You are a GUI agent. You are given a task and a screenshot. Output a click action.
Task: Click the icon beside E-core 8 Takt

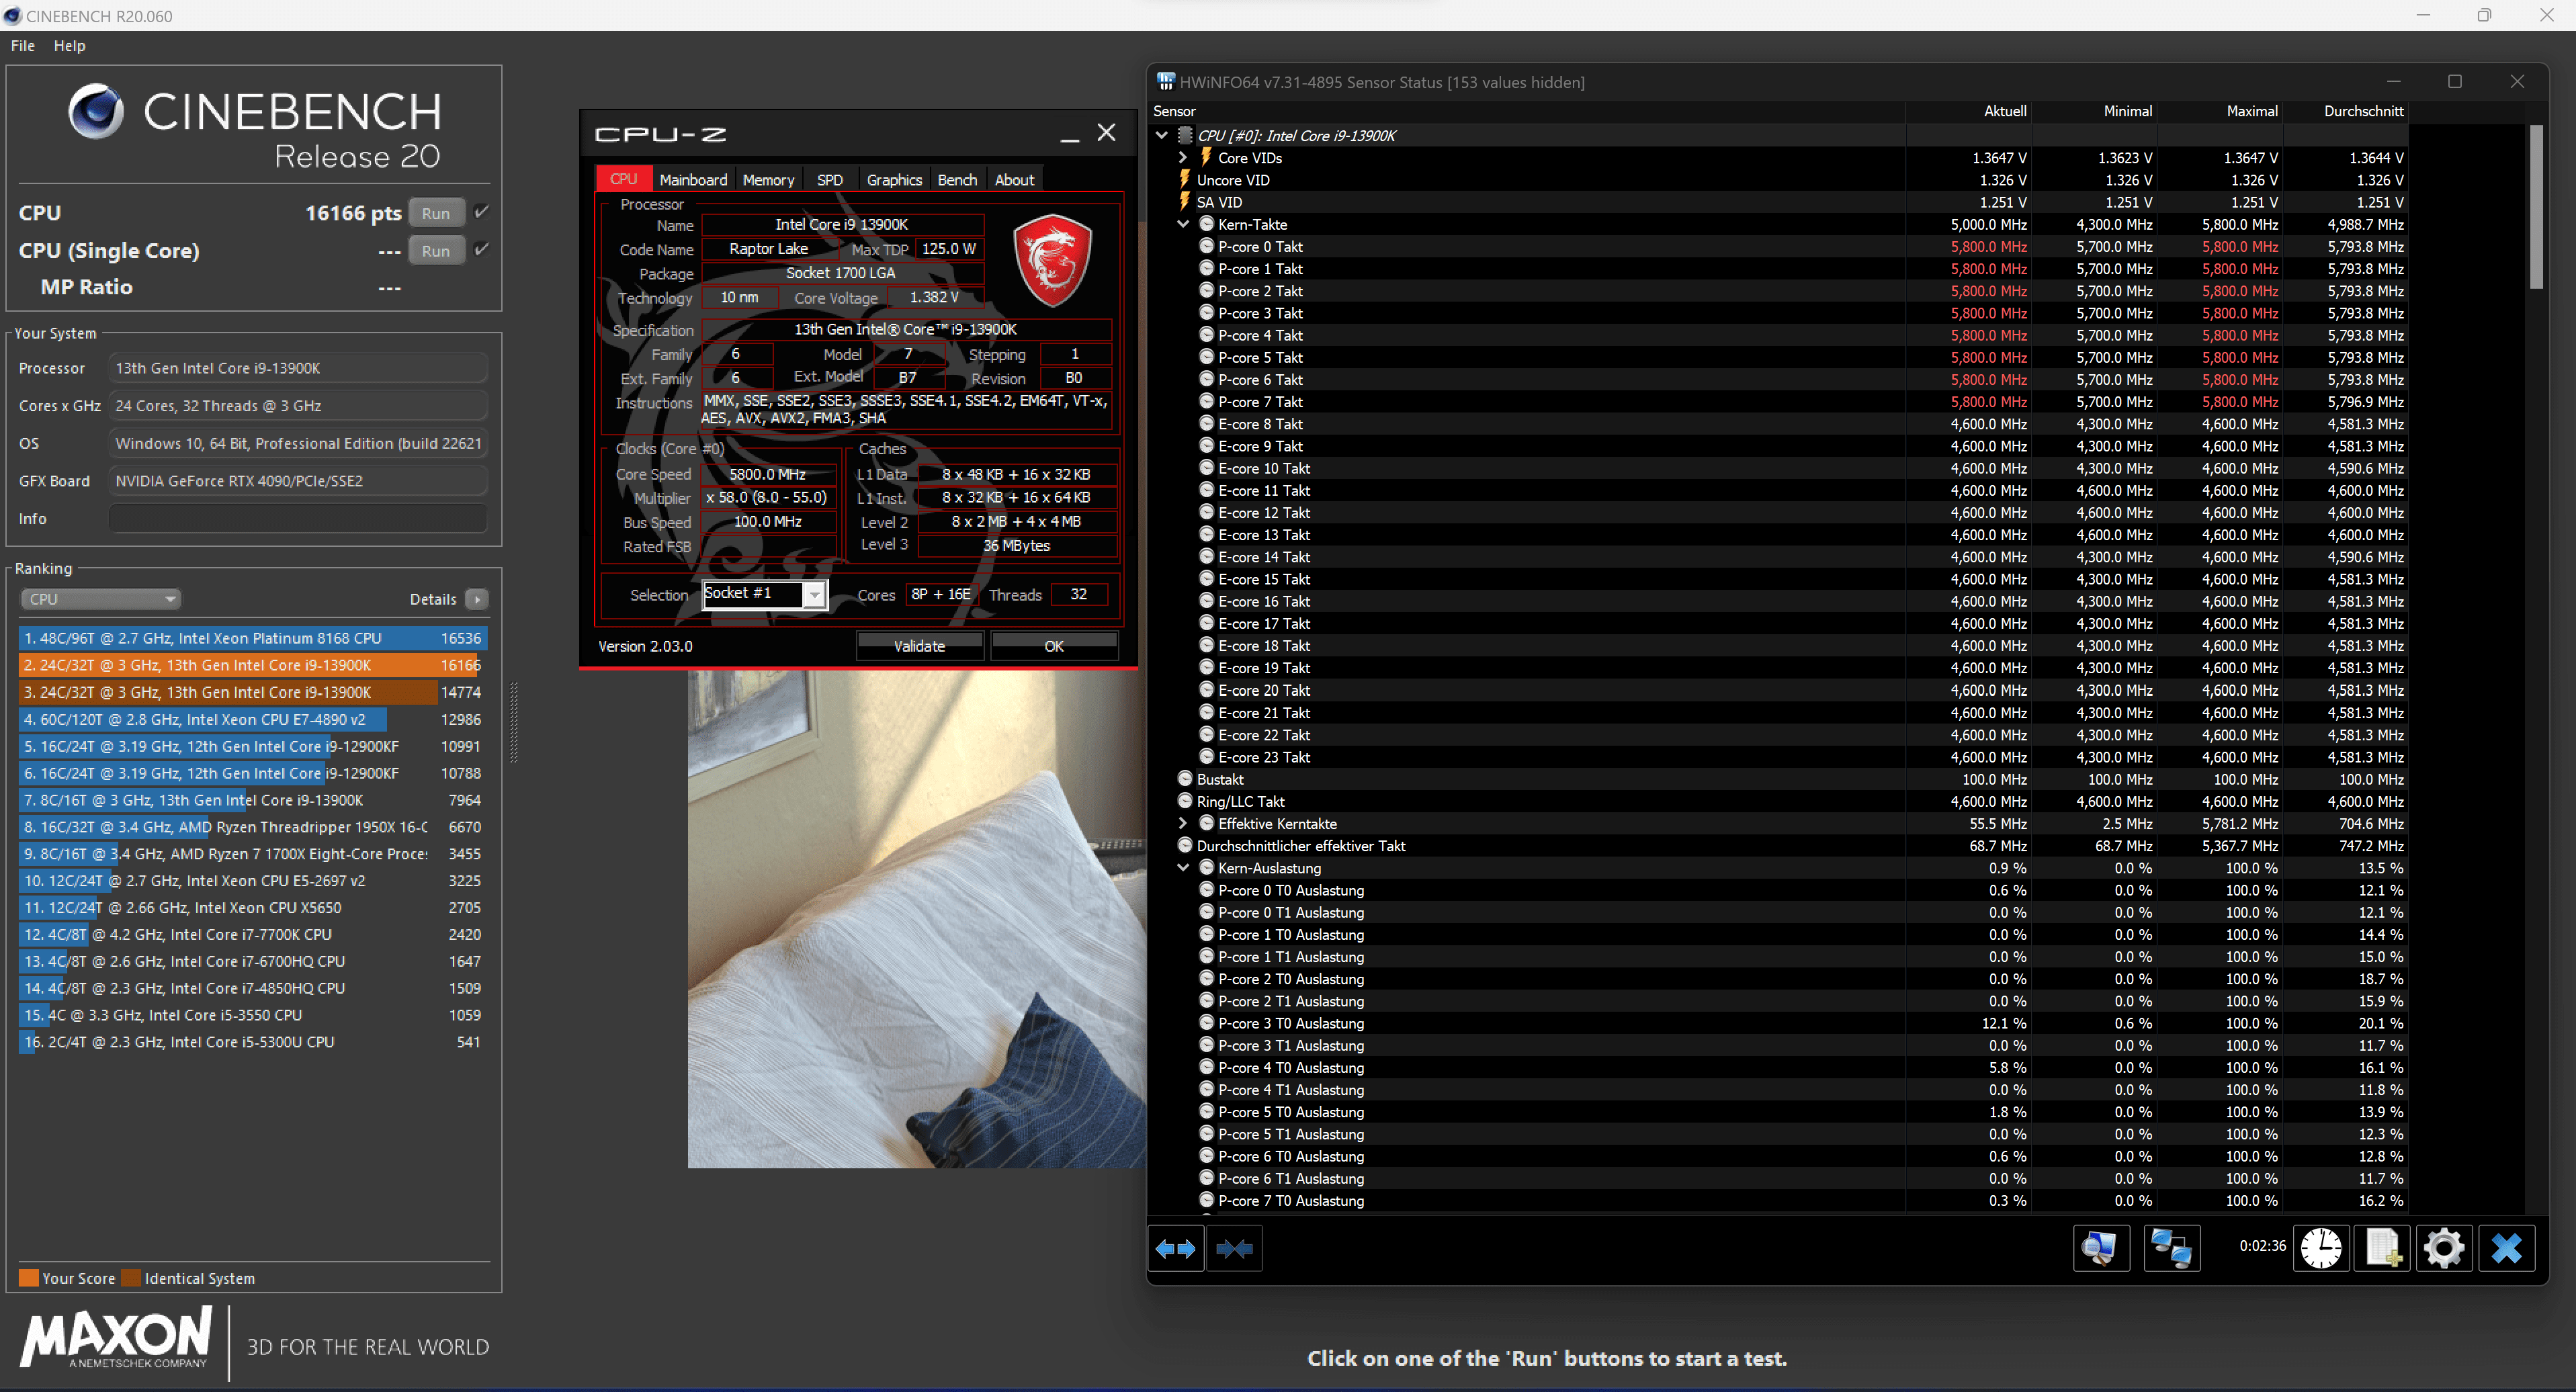pos(1206,424)
